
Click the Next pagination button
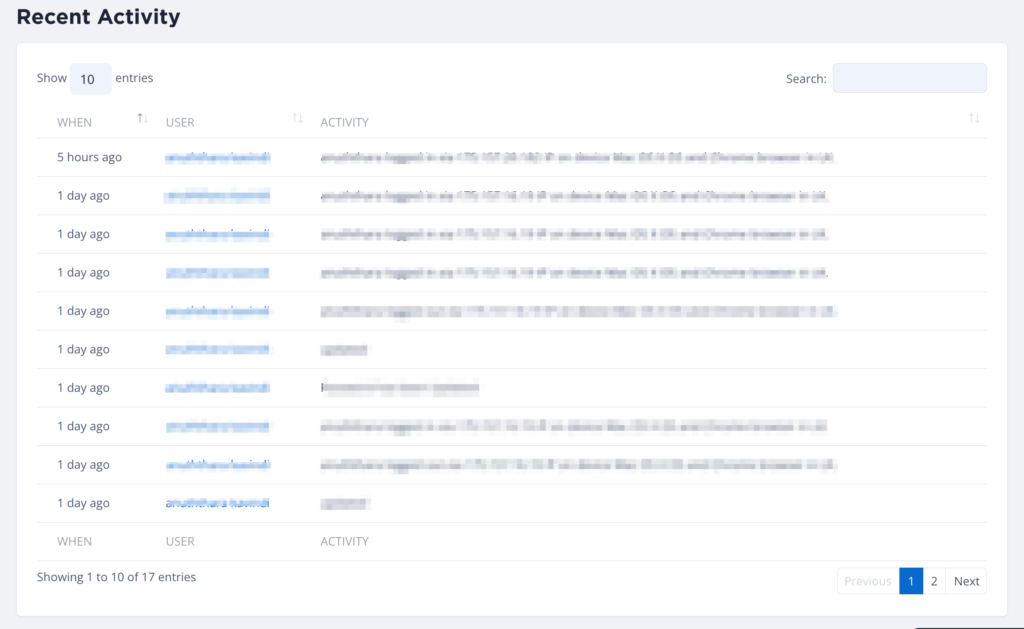pos(966,581)
